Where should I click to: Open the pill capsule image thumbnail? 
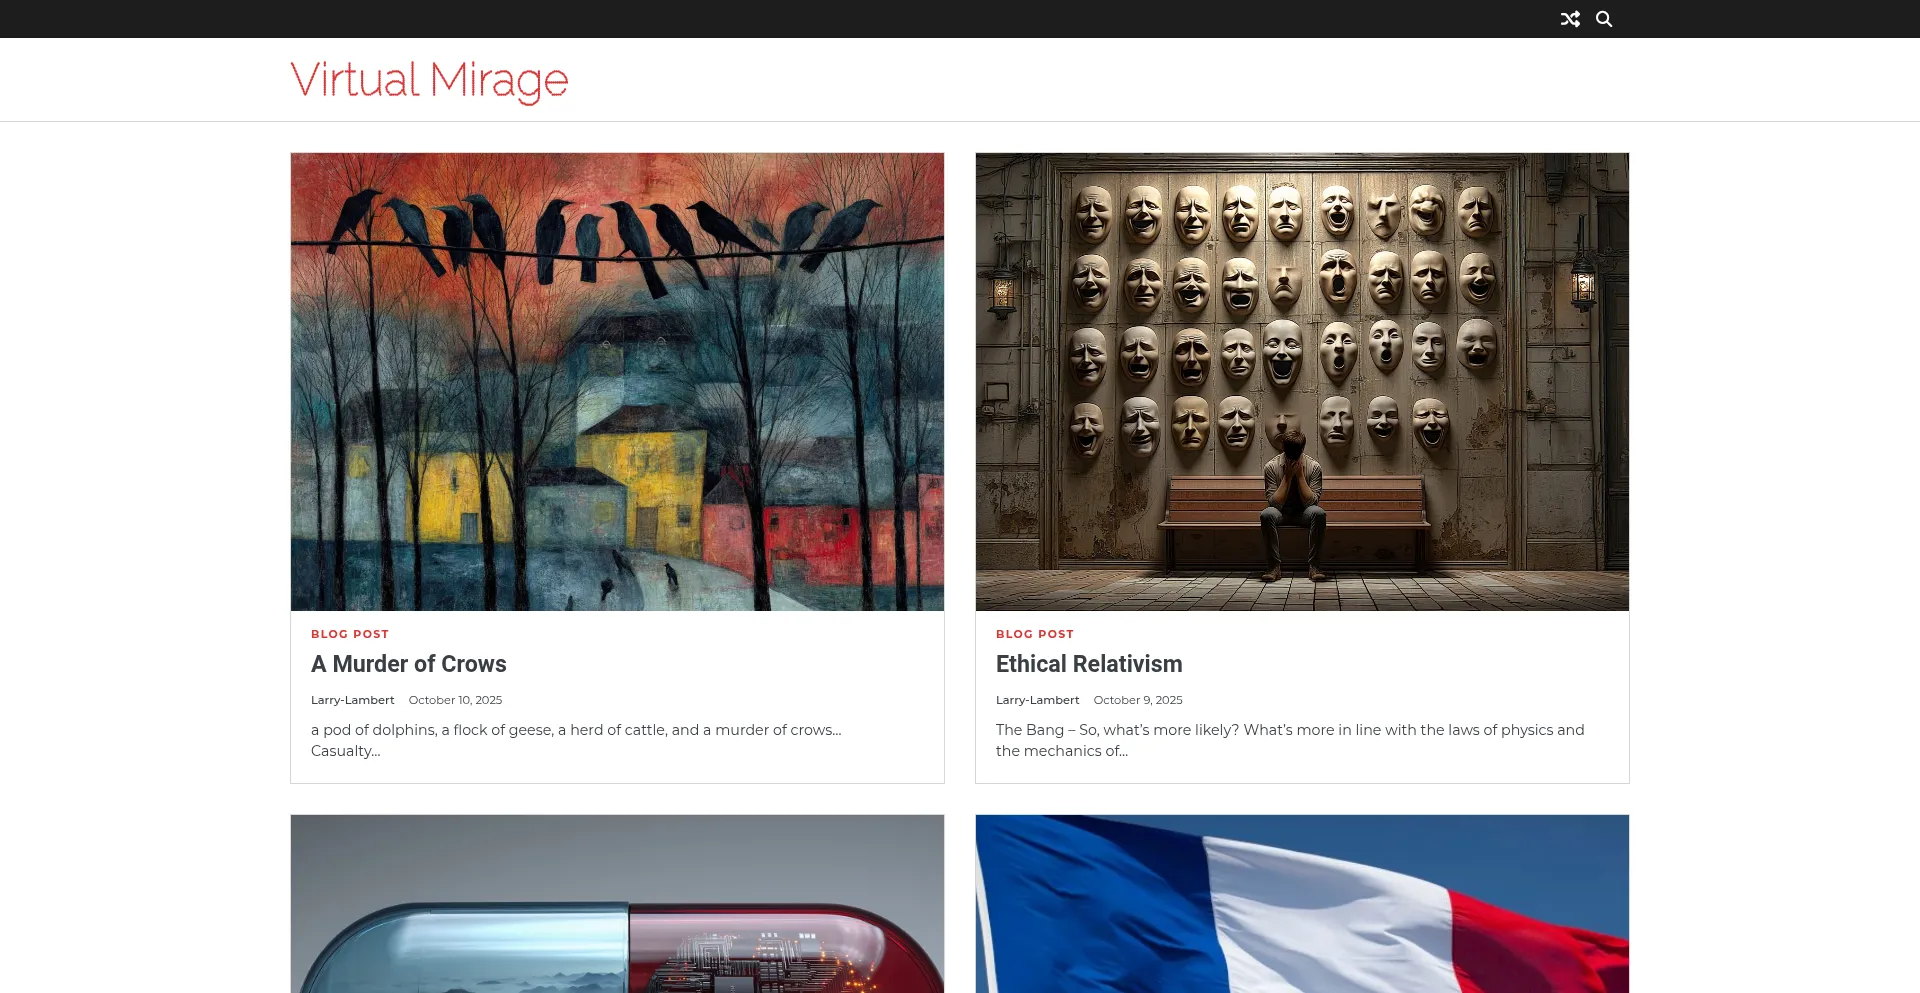coord(617,904)
